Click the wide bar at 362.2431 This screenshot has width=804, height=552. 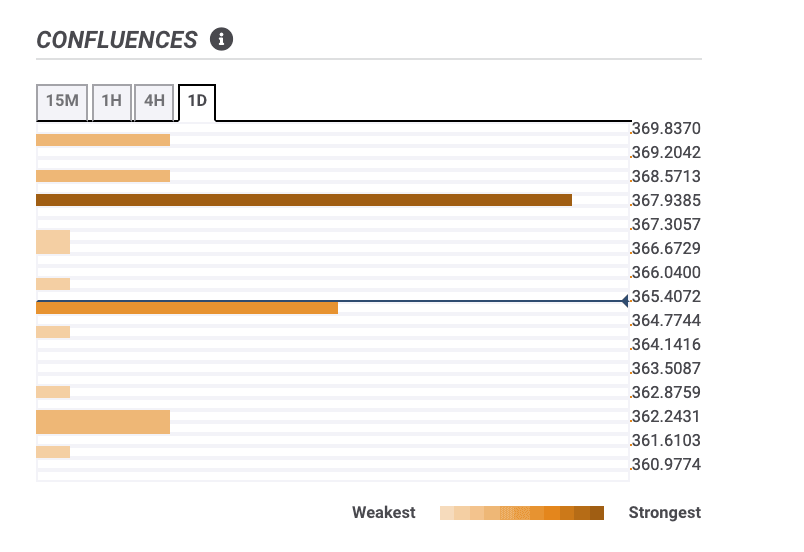click(102, 422)
